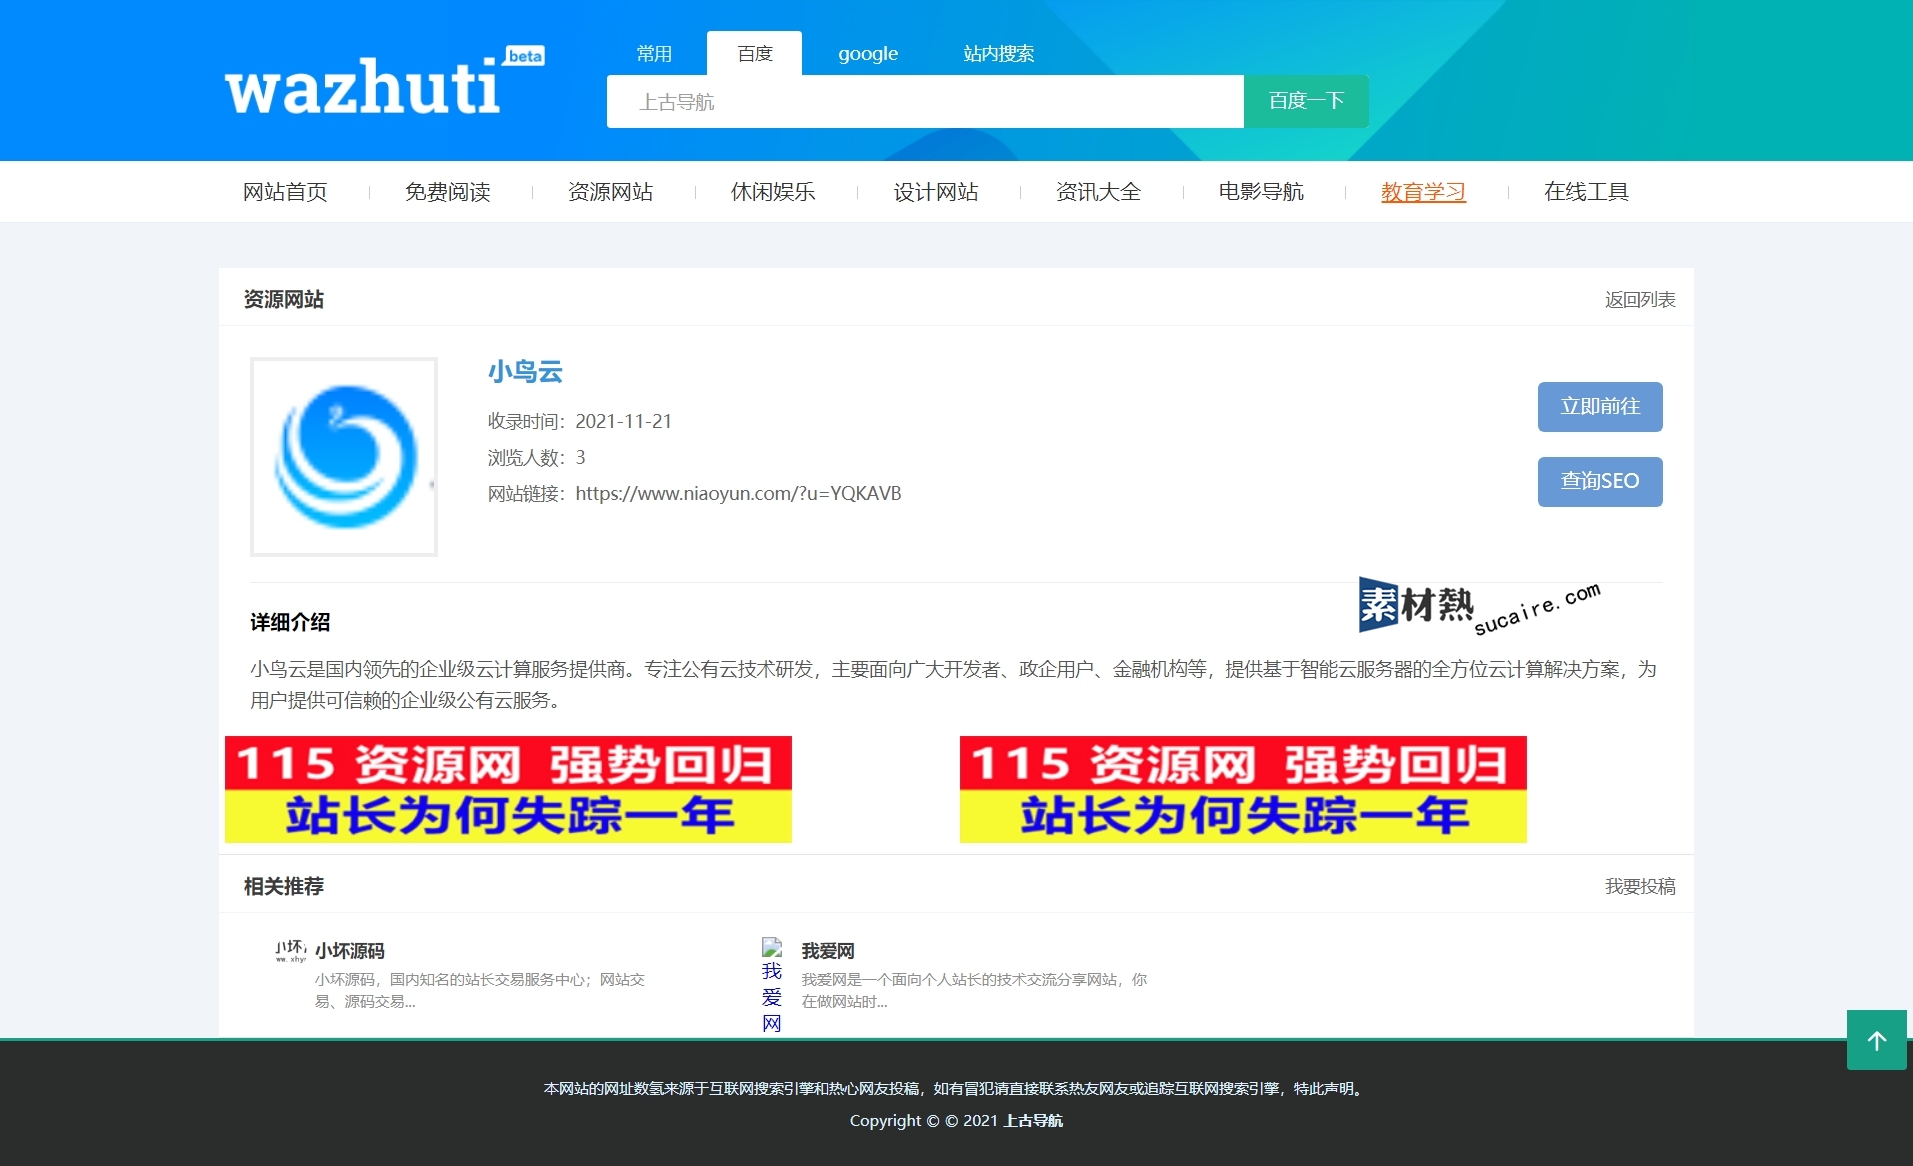Open 在线工具 navigation item
Viewport: 1913px width, 1166px height.
point(1586,192)
